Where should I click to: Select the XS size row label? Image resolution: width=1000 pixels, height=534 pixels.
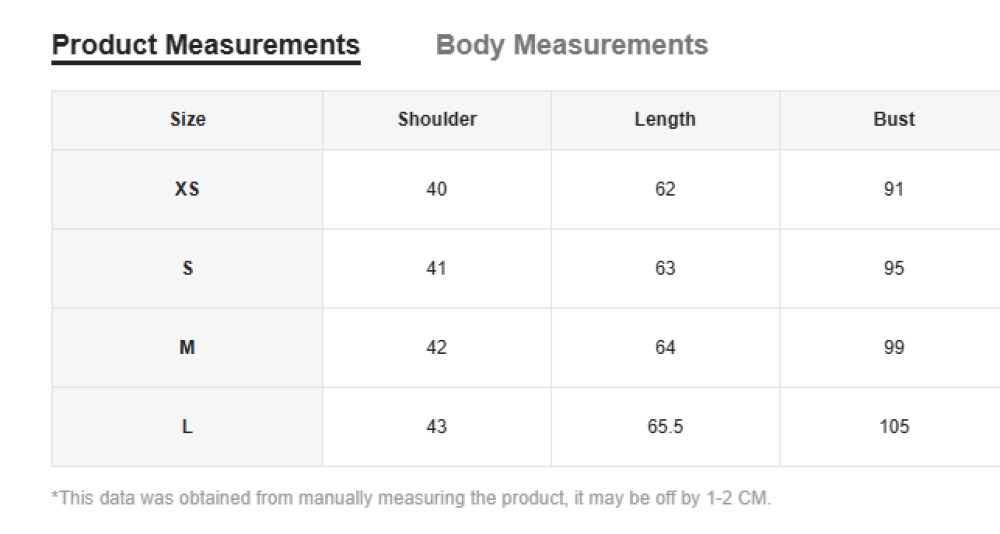pyautogui.click(x=187, y=189)
